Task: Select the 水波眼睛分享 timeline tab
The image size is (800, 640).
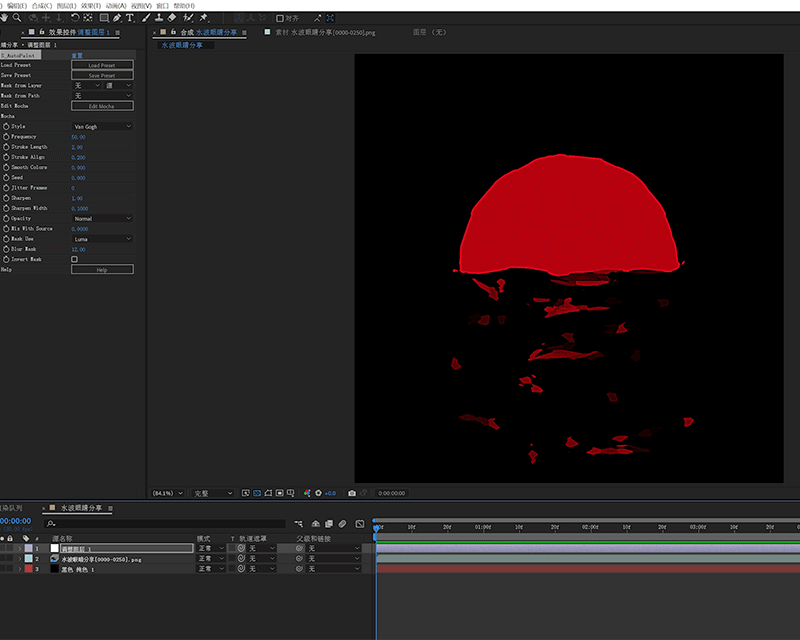Action: coord(82,508)
